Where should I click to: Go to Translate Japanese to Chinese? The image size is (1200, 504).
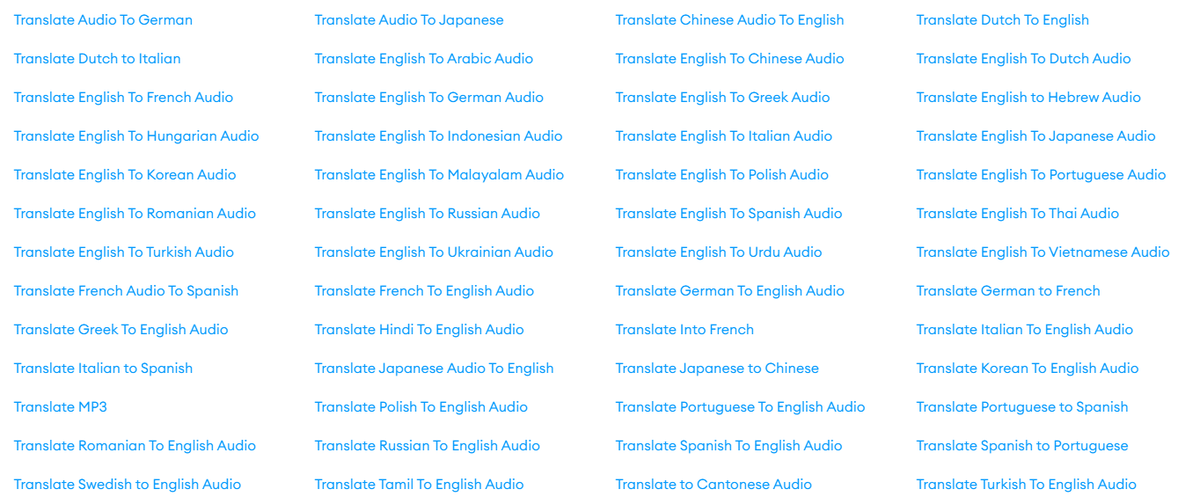(717, 369)
